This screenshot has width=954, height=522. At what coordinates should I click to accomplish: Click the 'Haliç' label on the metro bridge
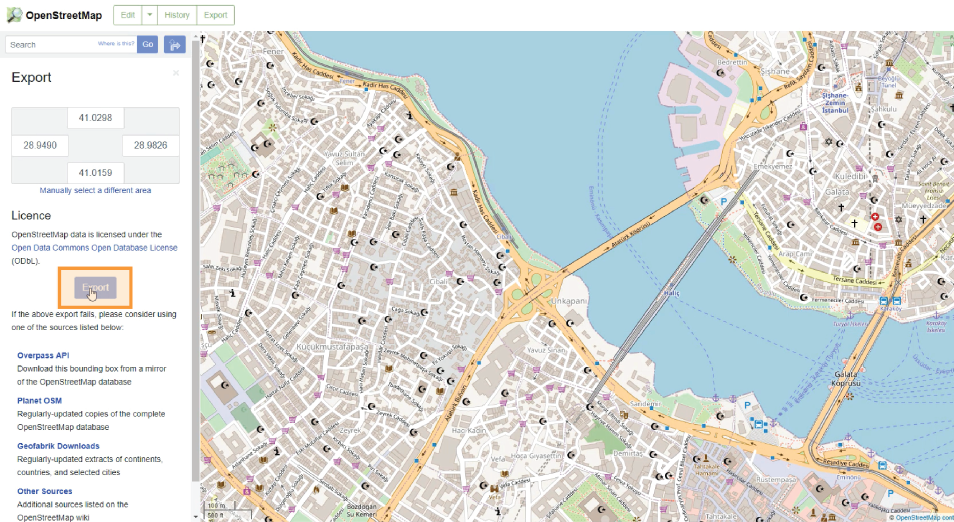tap(671, 293)
